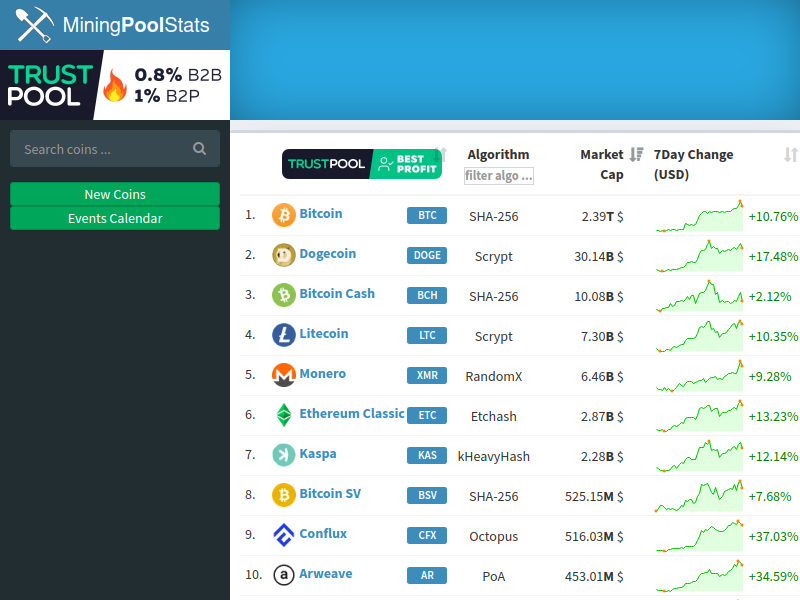Click the KAS ticker badge
Image resolution: width=800 pixels, height=600 pixels.
coord(427,455)
